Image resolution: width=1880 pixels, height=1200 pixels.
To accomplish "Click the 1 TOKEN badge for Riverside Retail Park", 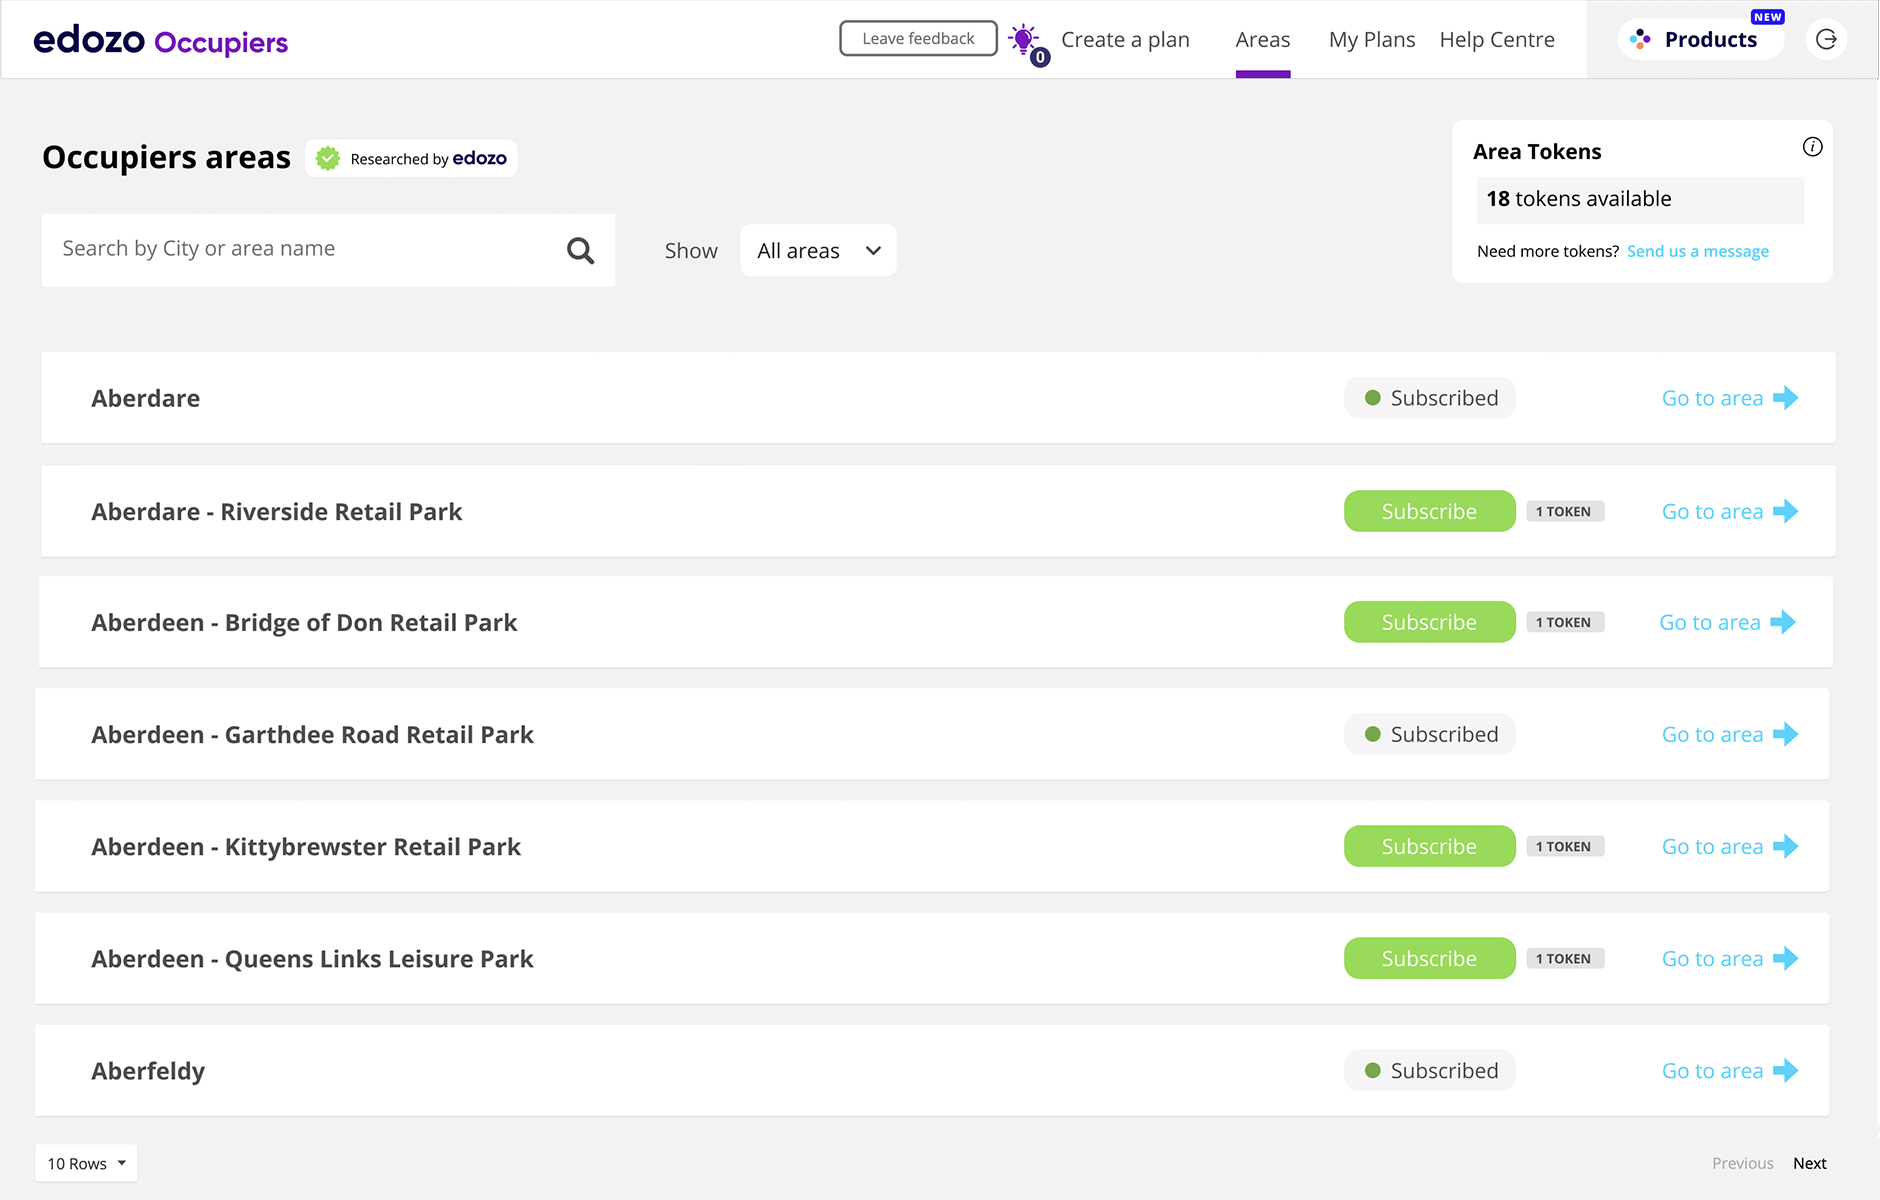I will pyautogui.click(x=1564, y=511).
